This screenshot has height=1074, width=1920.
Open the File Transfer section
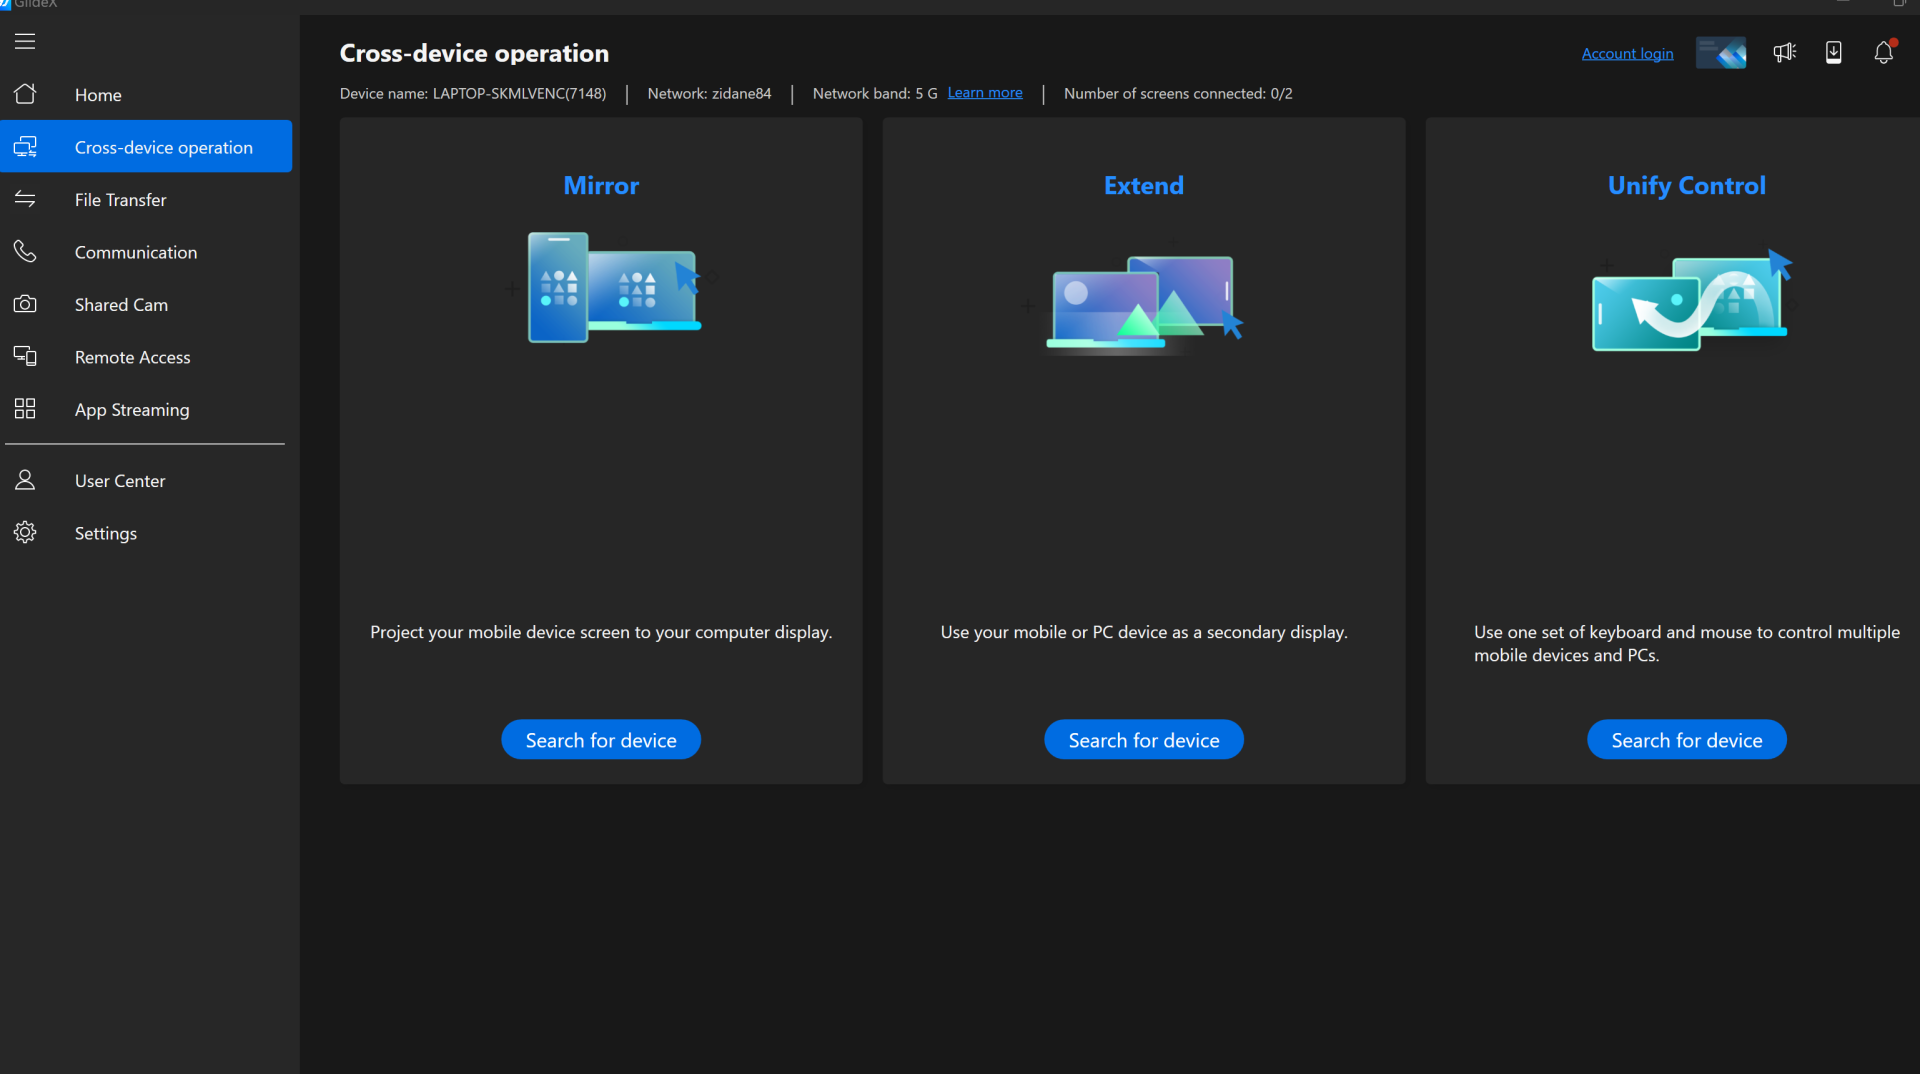coord(120,199)
